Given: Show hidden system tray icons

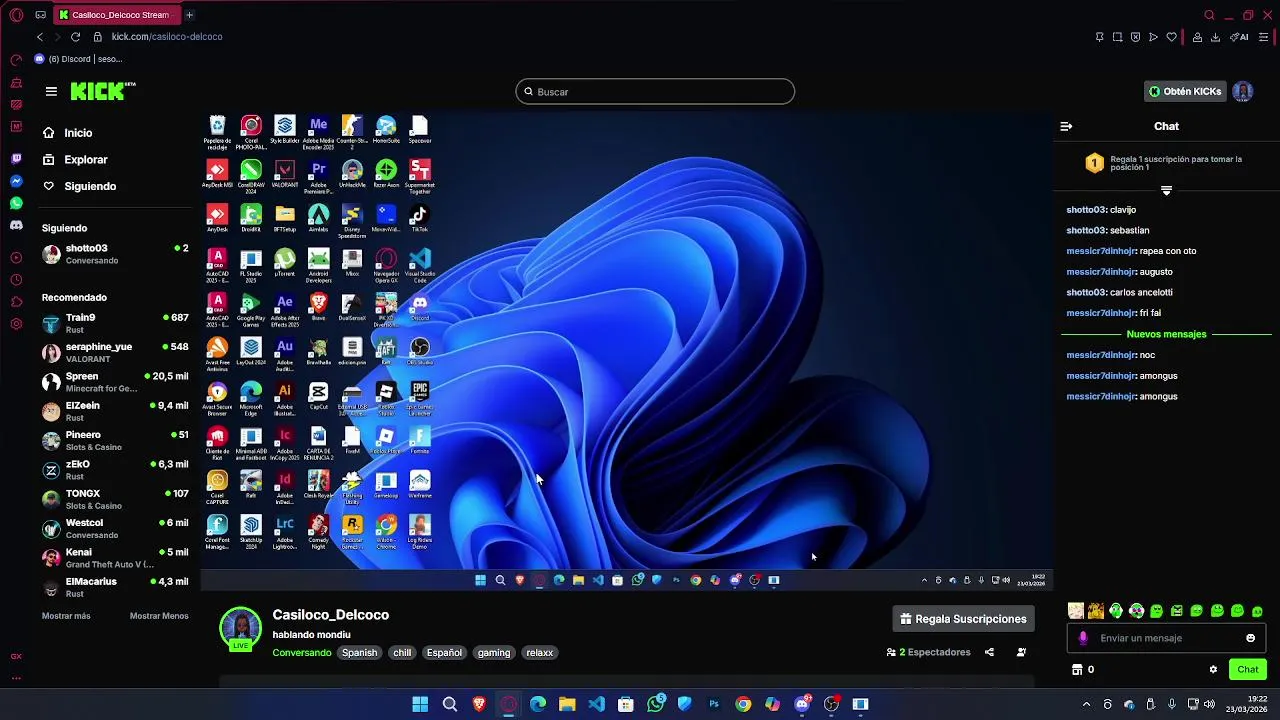Looking at the screenshot, I should [1086, 704].
